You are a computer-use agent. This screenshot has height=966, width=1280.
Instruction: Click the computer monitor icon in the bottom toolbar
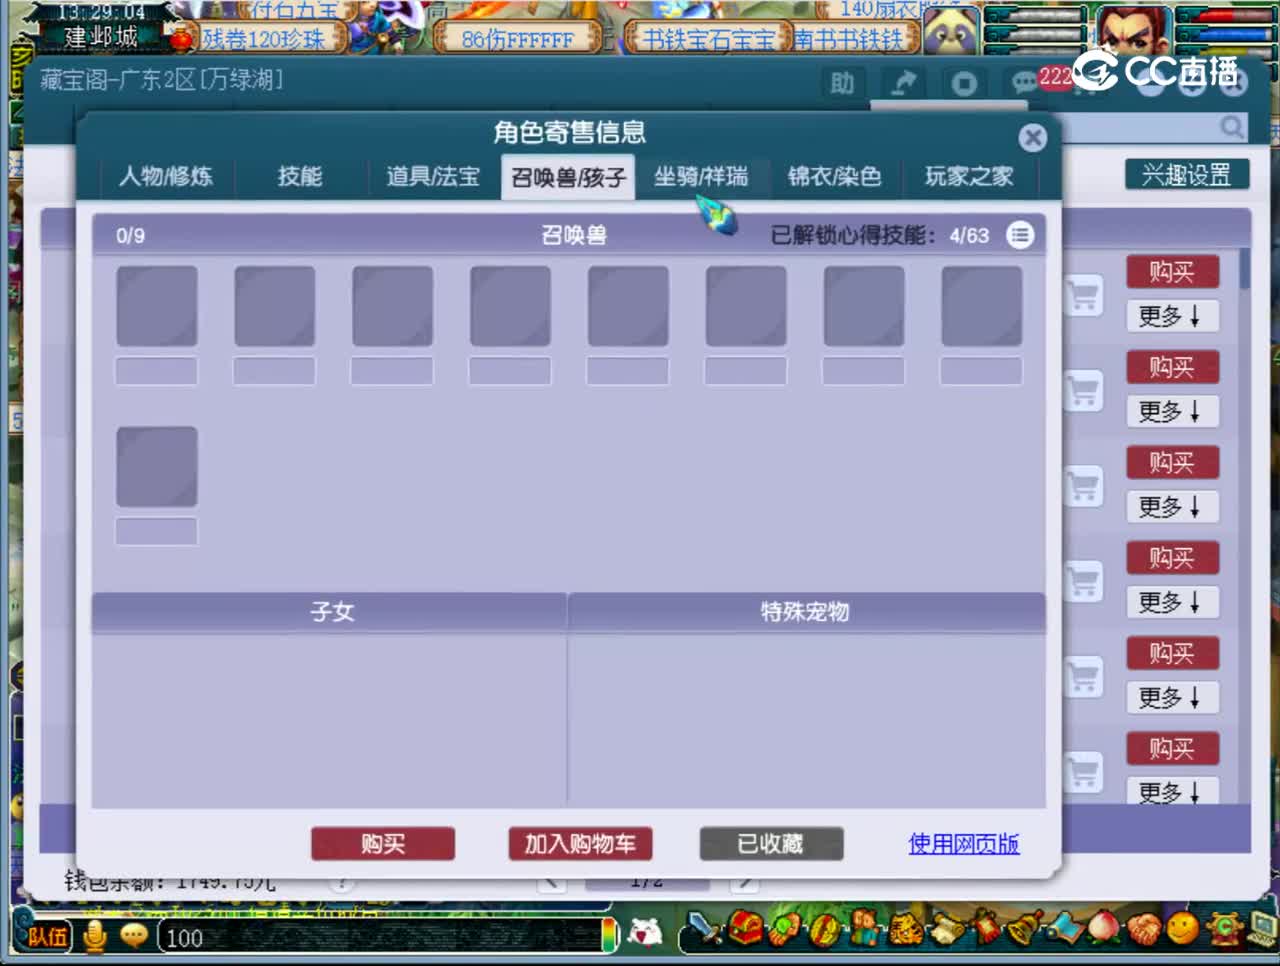[x=1262, y=927]
